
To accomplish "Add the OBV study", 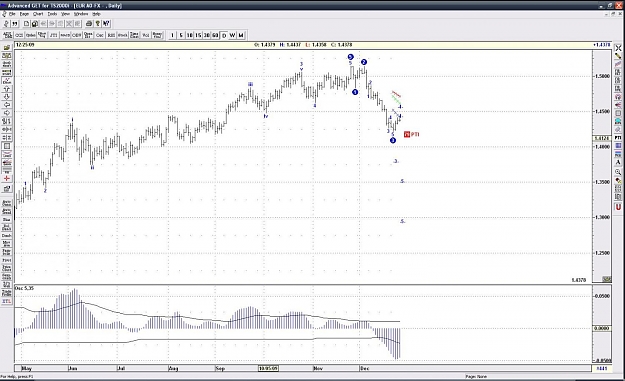I will (x=77, y=35).
